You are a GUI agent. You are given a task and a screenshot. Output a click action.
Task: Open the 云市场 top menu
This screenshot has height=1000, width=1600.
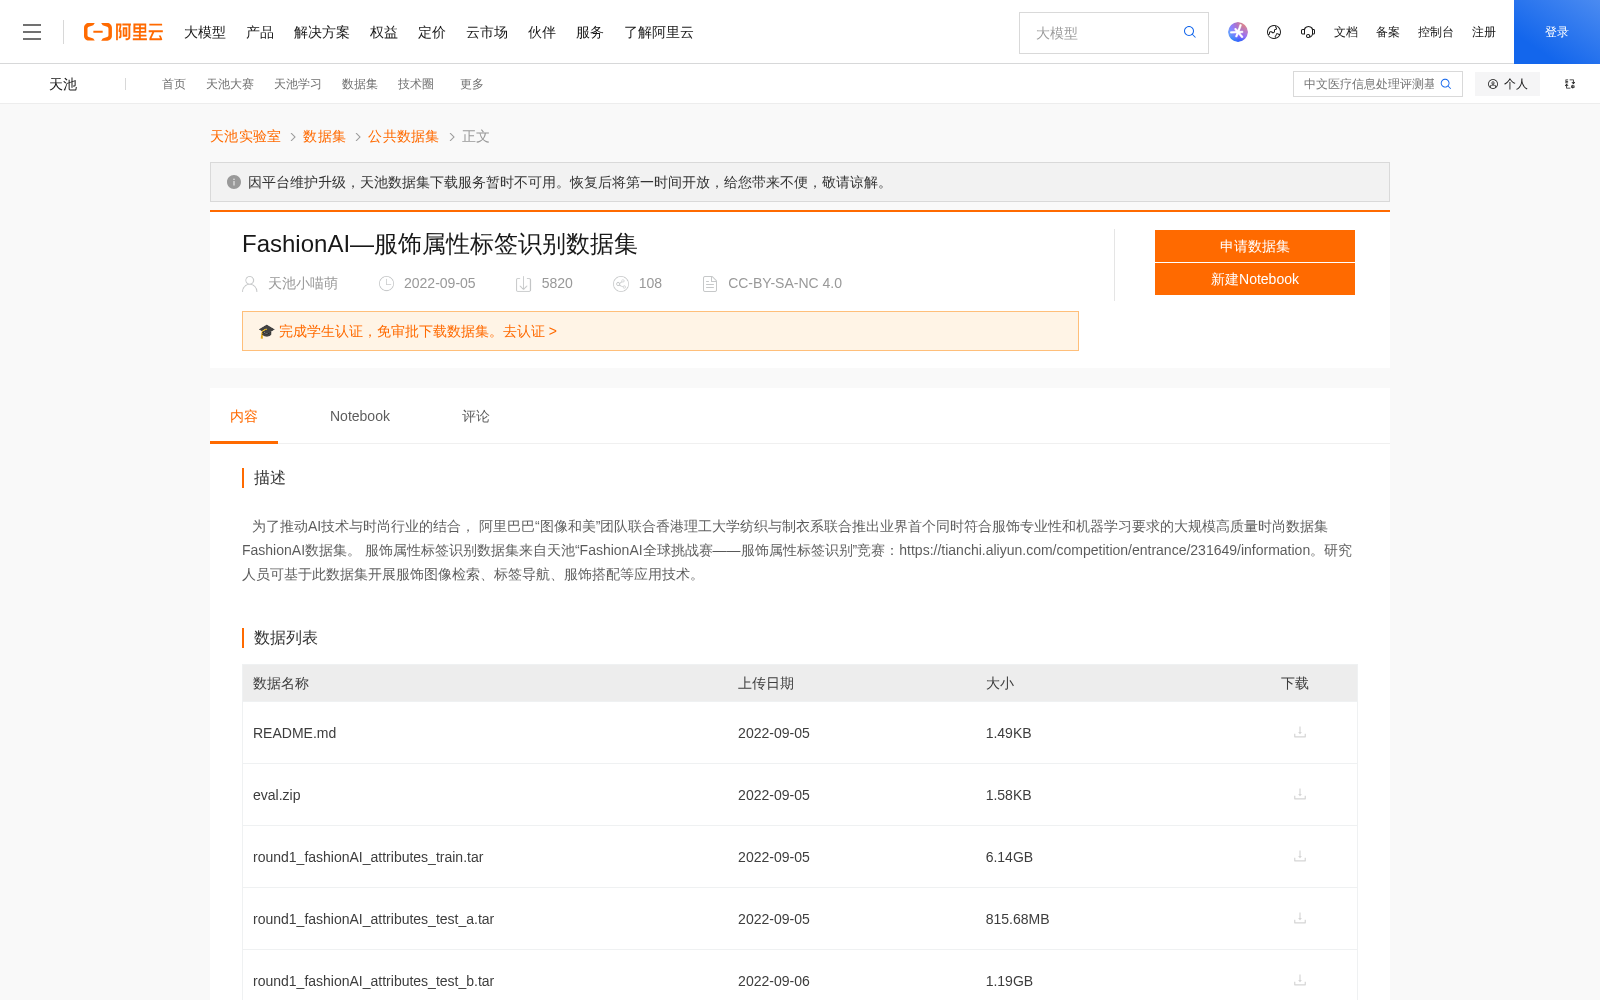[x=487, y=32]
